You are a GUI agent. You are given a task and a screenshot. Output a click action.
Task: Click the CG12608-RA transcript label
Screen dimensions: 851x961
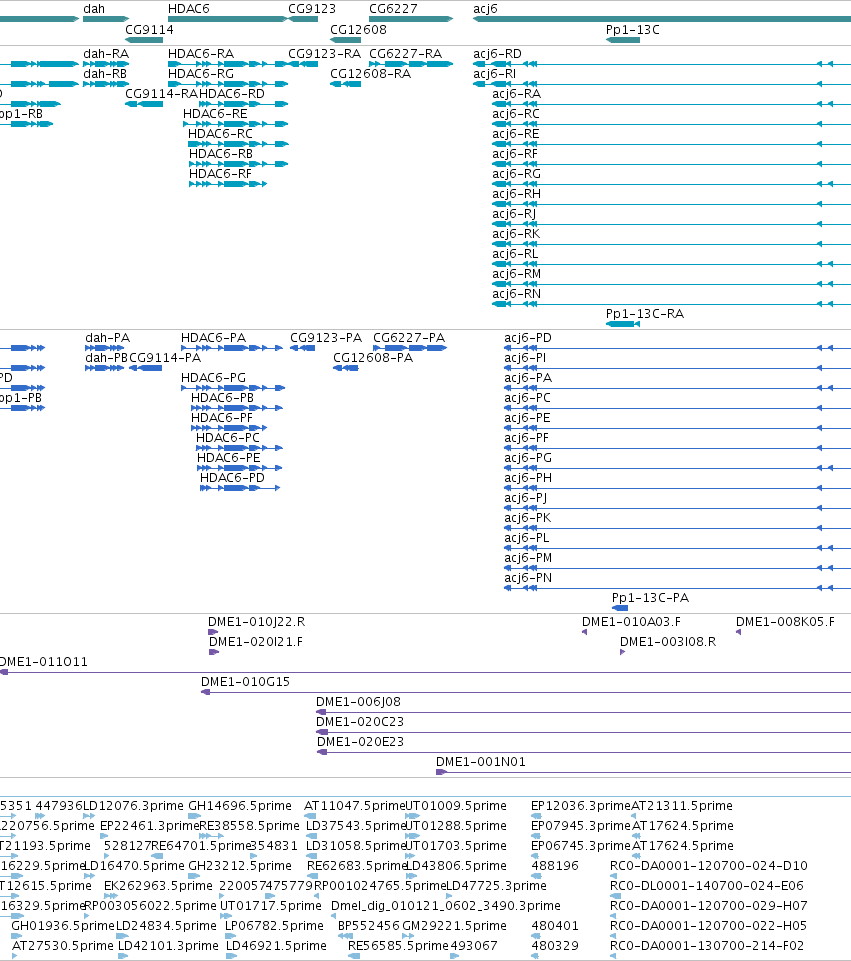[x=371, y=74]
